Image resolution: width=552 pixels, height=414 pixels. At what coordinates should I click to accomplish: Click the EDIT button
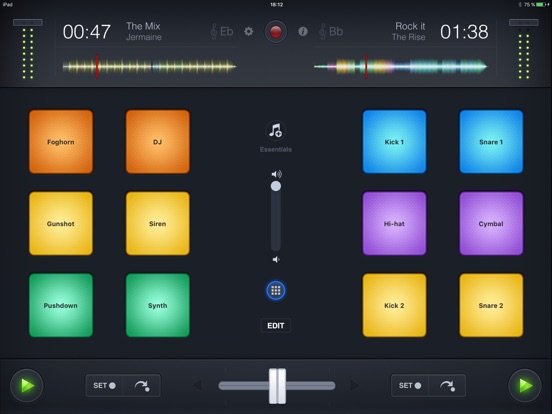coord(276,326)
